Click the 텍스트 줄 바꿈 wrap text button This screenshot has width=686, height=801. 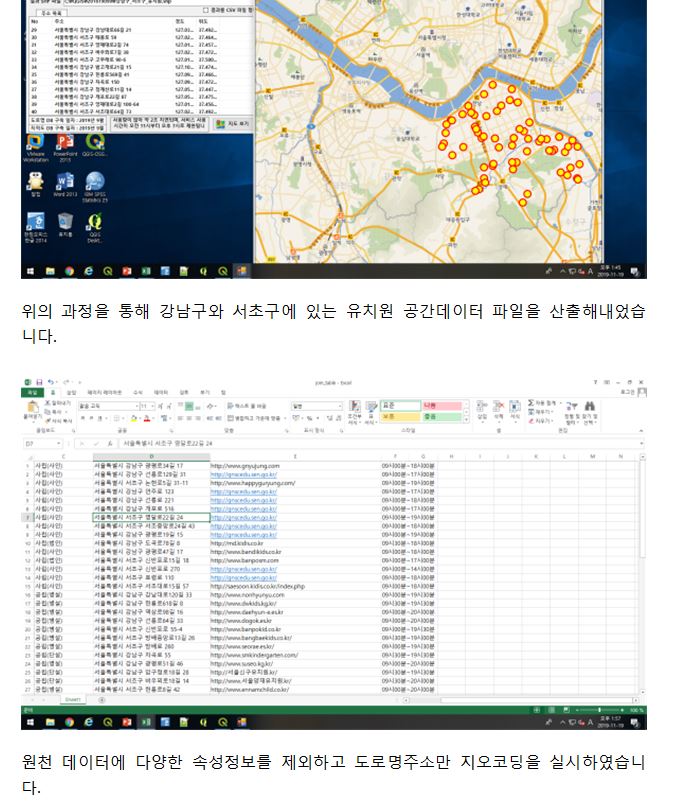point(247,406)
